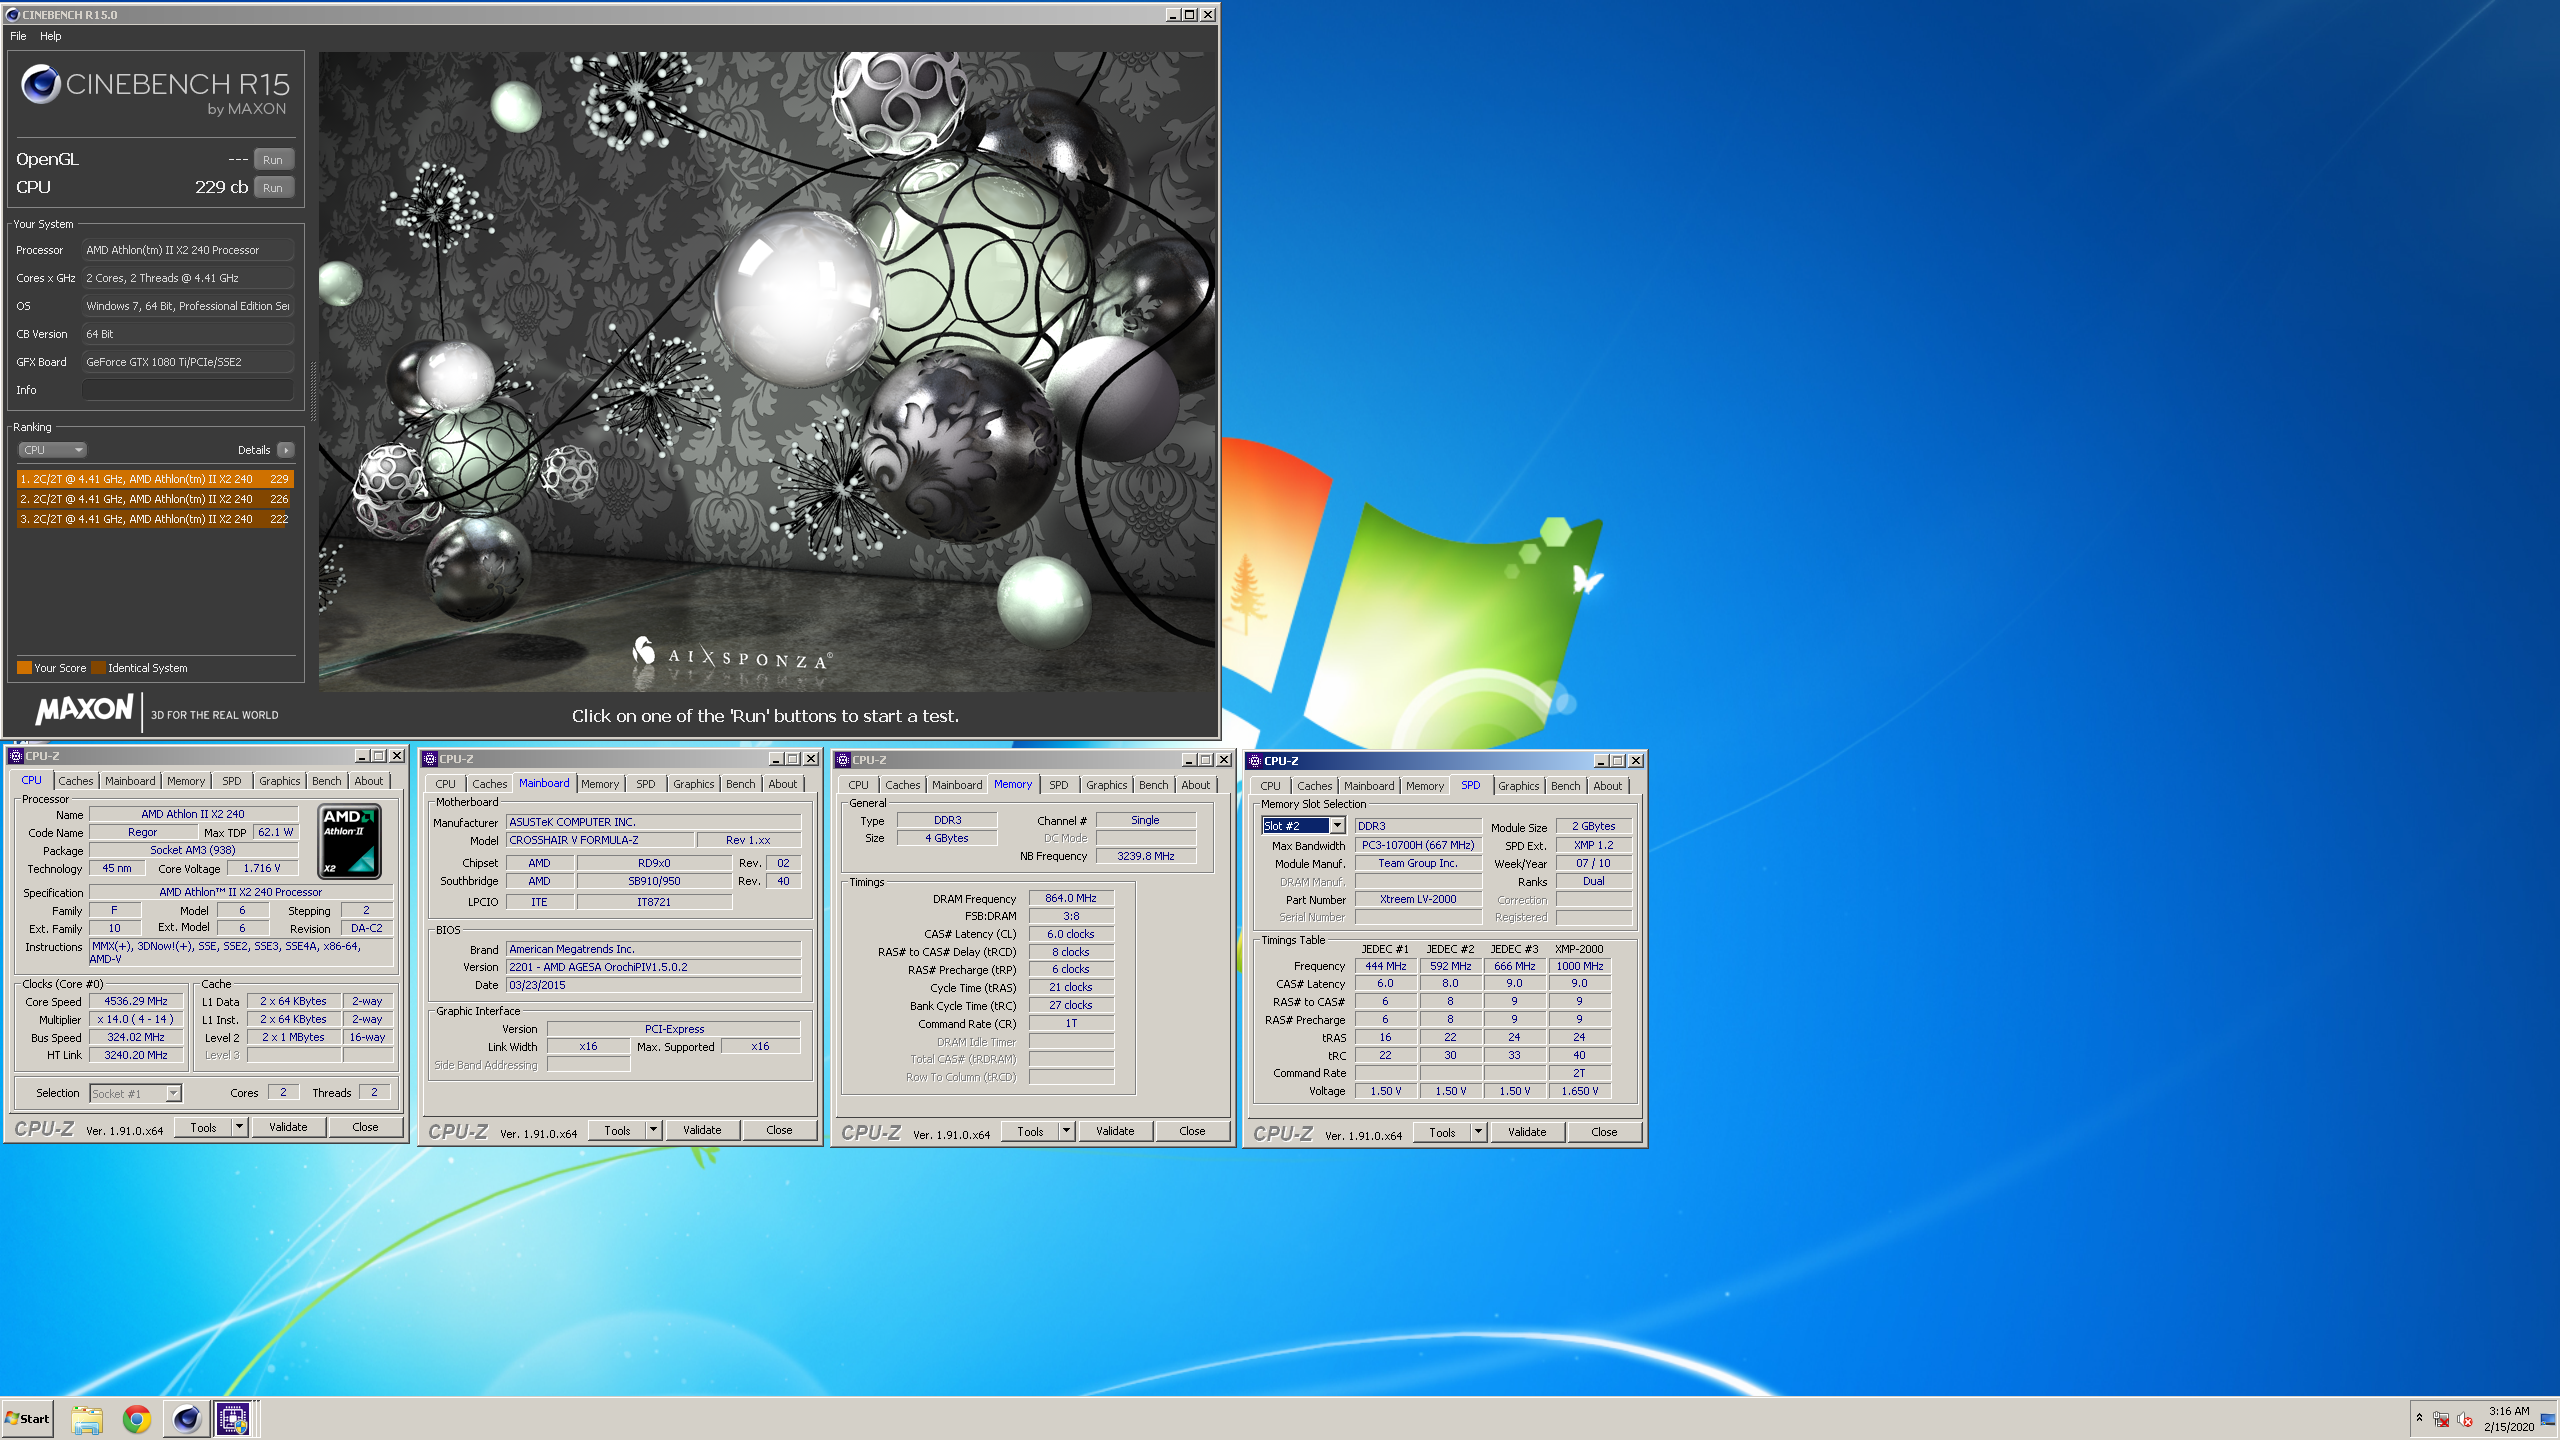Click the rendered Cinebench scene image
This screenshot has width=2560, height=1440.
(767, 372)
